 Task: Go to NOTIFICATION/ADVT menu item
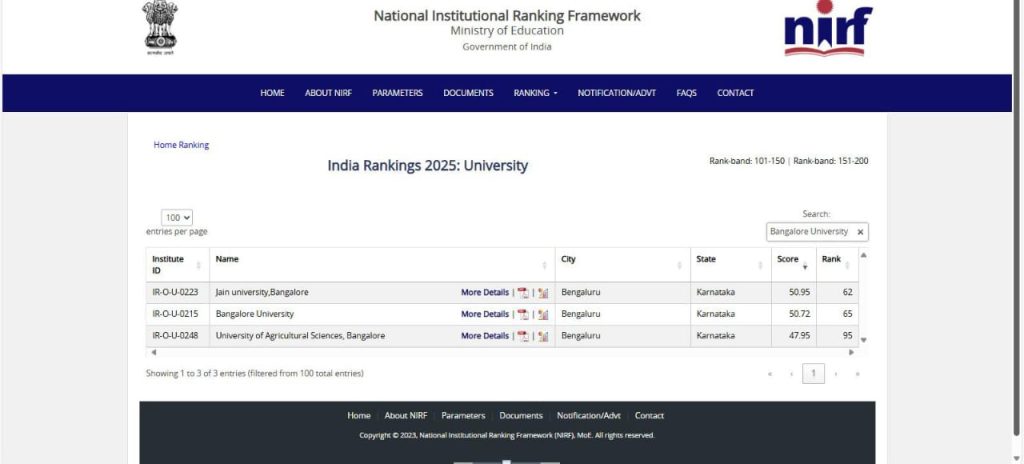coord(616,93)
